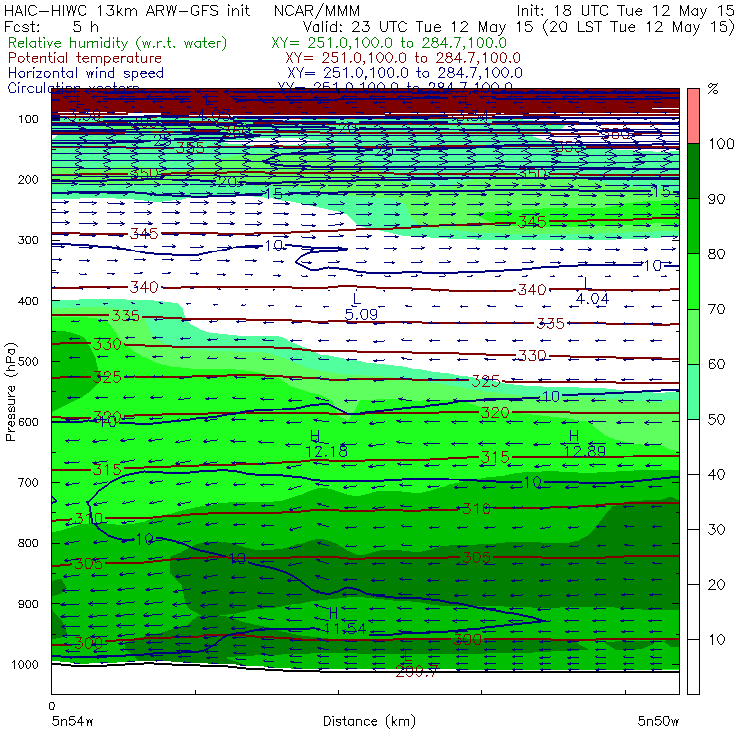Click the 'L 5.09' wind minimum label
Image resolution: width=740 pixels, height=740 pixels.
(x=361, y=306)
